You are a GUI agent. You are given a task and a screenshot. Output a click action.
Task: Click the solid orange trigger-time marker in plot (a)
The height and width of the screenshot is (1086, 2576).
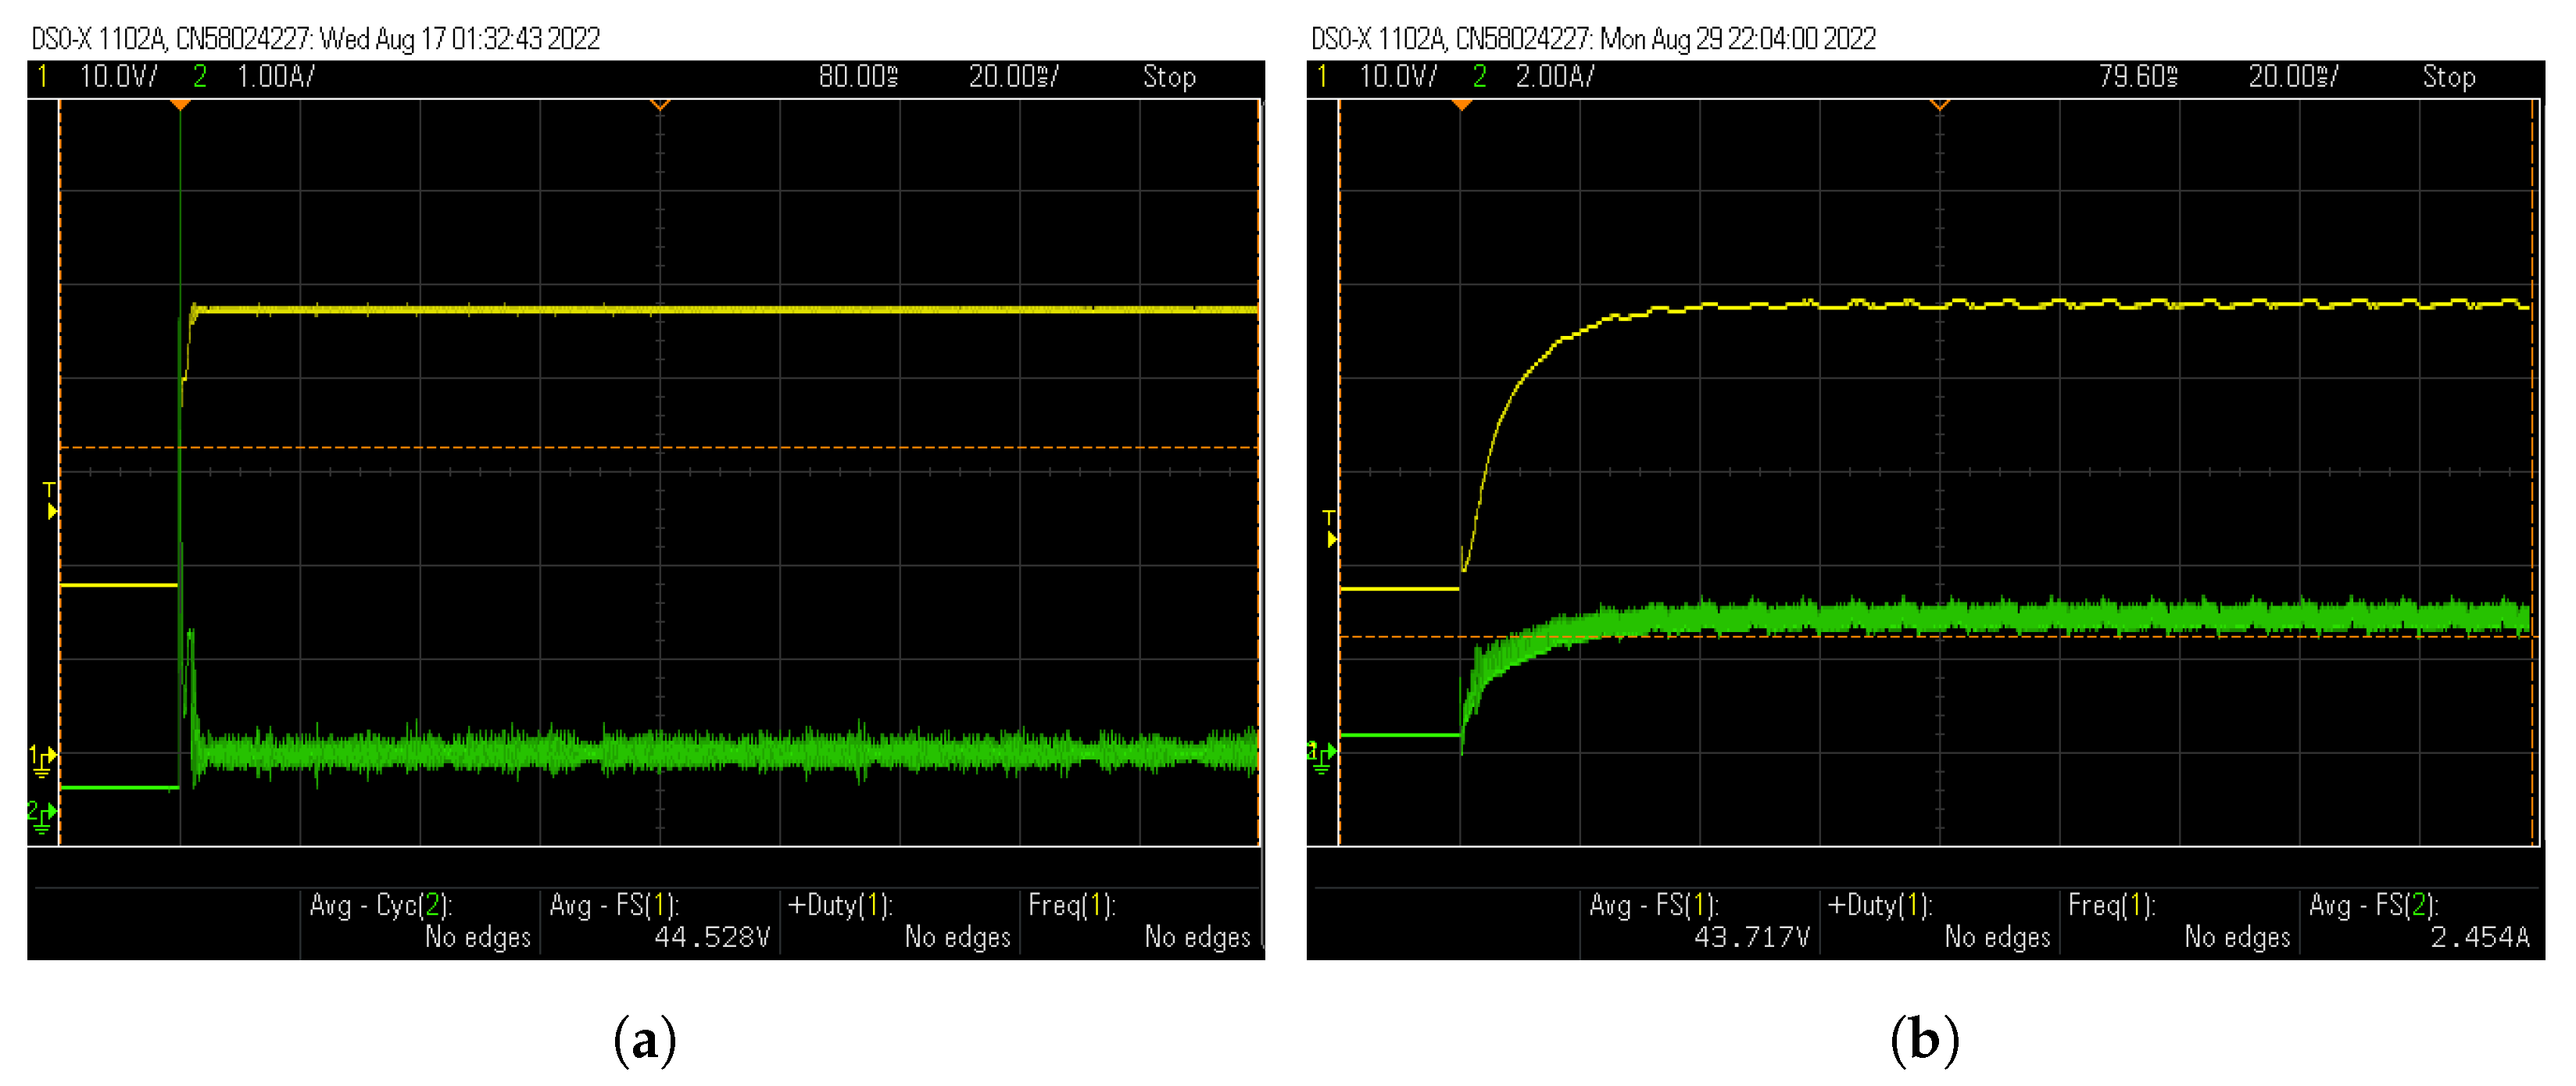[x=180, y=105]
